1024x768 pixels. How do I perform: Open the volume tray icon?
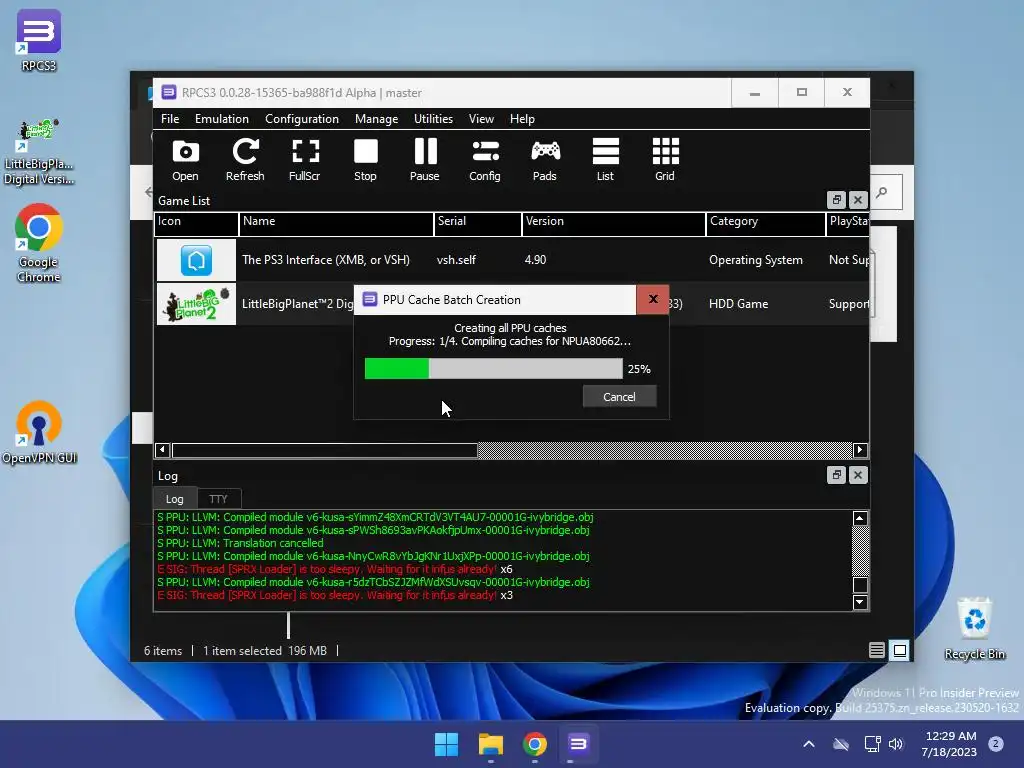click(x=896, y=744)
